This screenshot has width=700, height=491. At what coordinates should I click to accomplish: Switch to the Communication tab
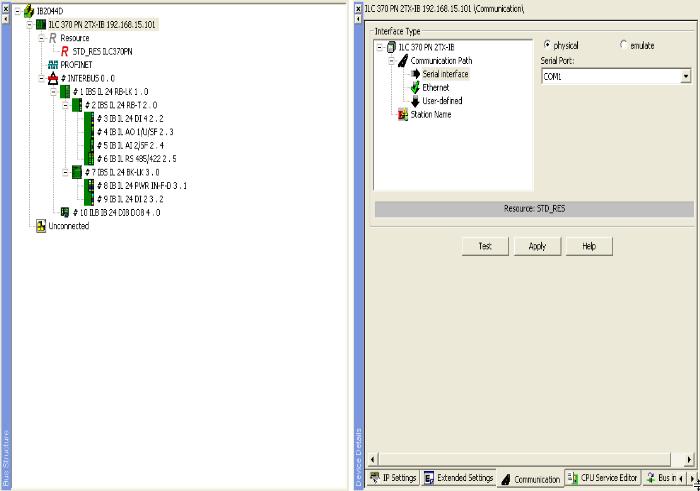pyautogui.click(x=531, y=479)
